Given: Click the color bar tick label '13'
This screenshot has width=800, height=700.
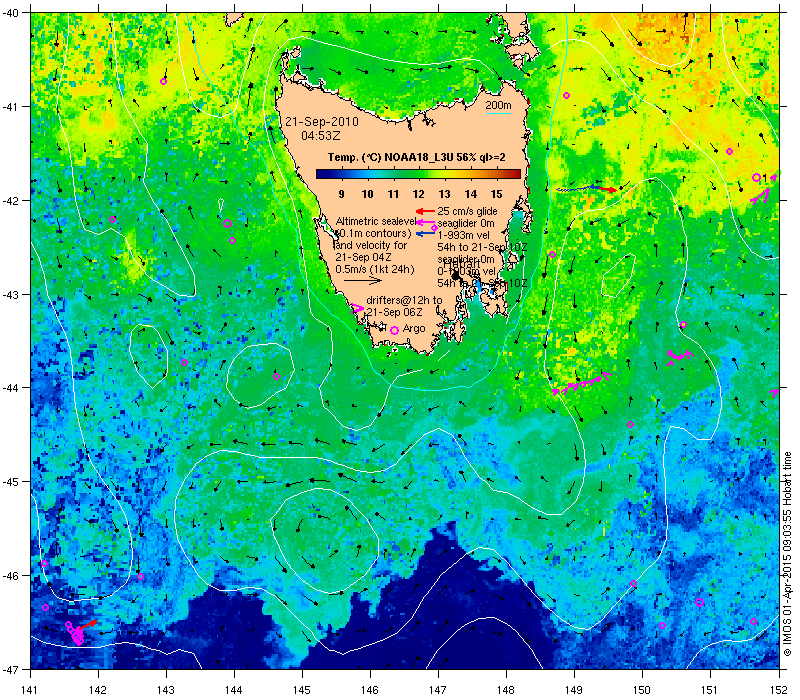Looking at the screenshot, I should tap(444, 194).
